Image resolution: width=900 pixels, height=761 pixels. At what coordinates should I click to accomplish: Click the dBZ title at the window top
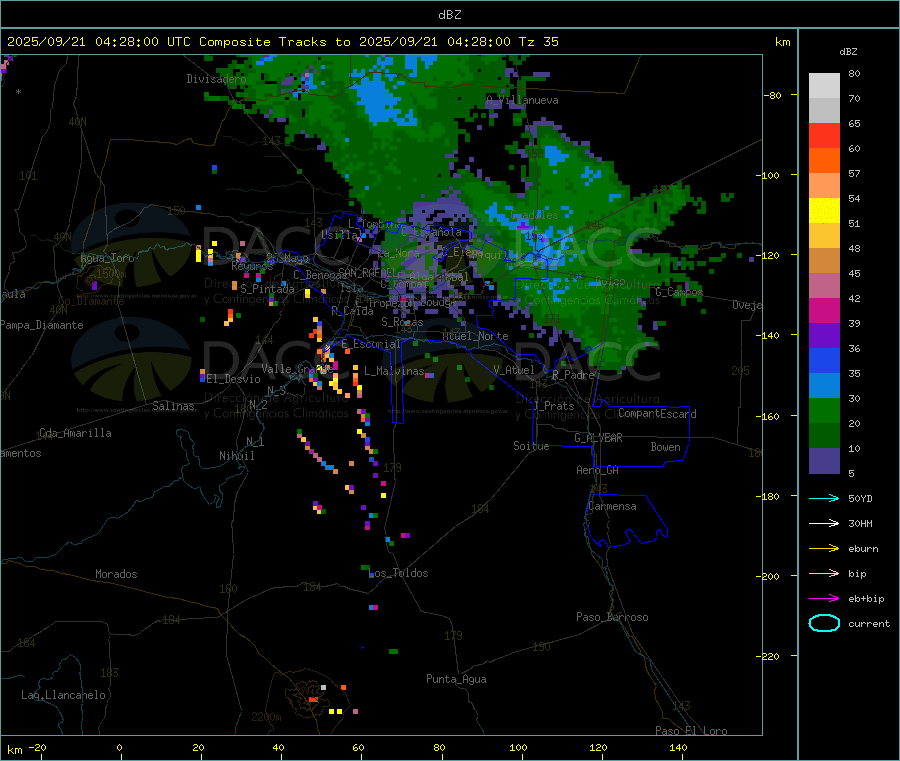449,15
